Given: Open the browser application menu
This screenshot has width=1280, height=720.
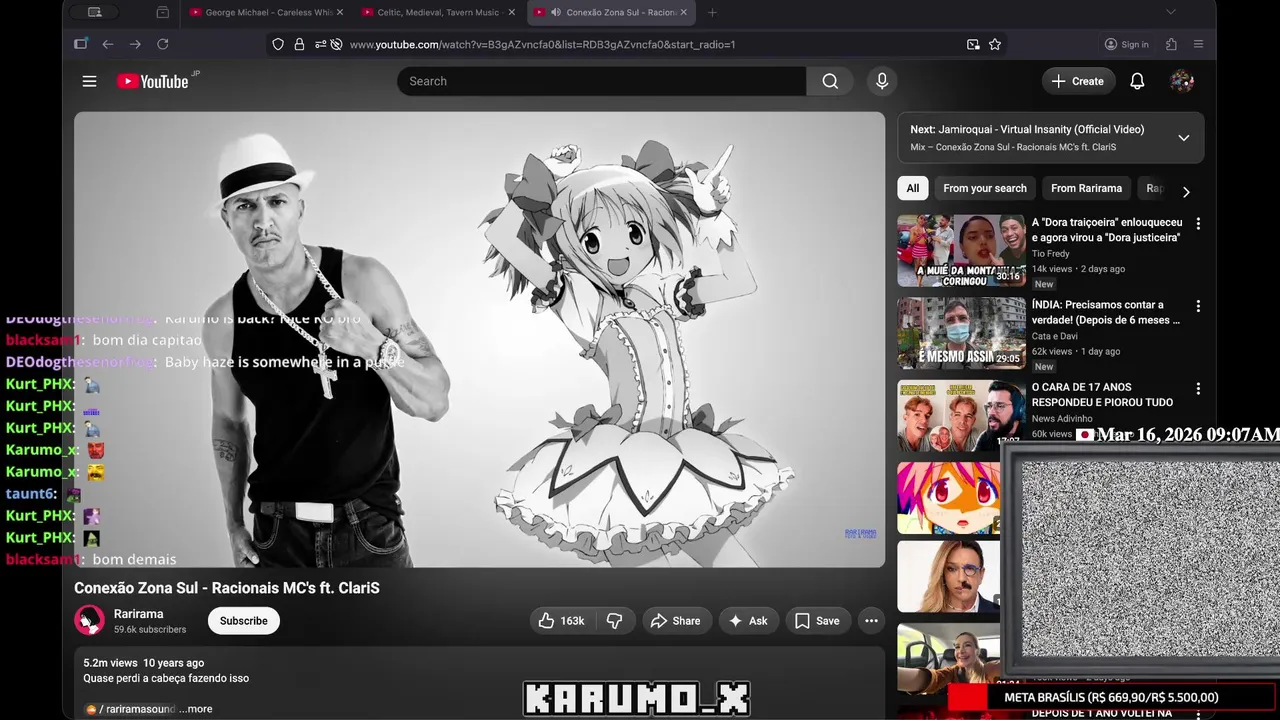Looking at the screenshot, I should pyautogui.click(x=1198, y=44).
